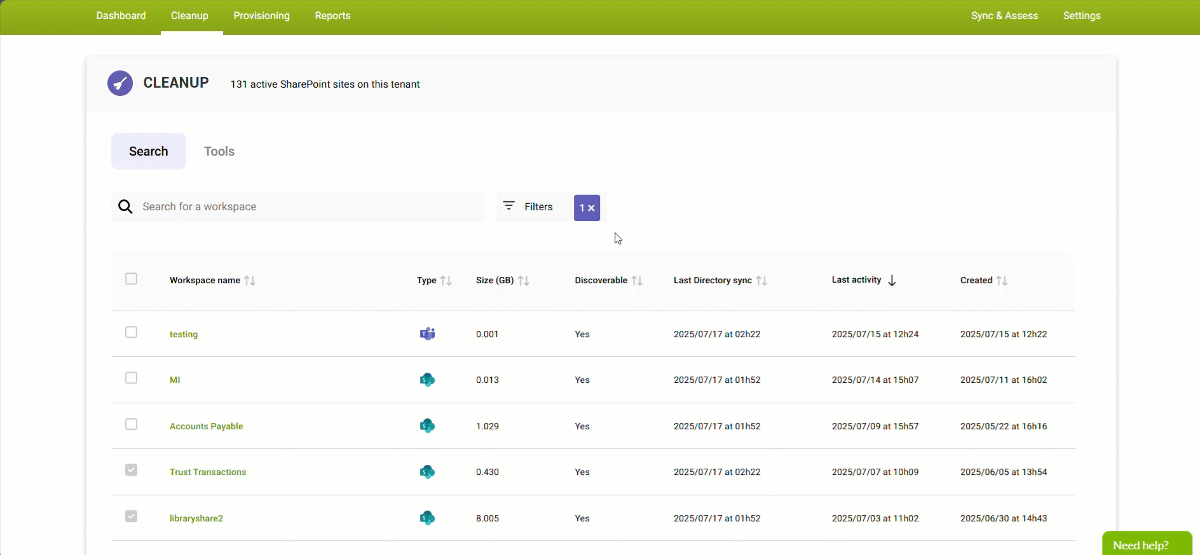The width and height of the screenshot is (1200, 555).
Task: Check the Accounts Payable checkbox
Action: coord(131,424)
